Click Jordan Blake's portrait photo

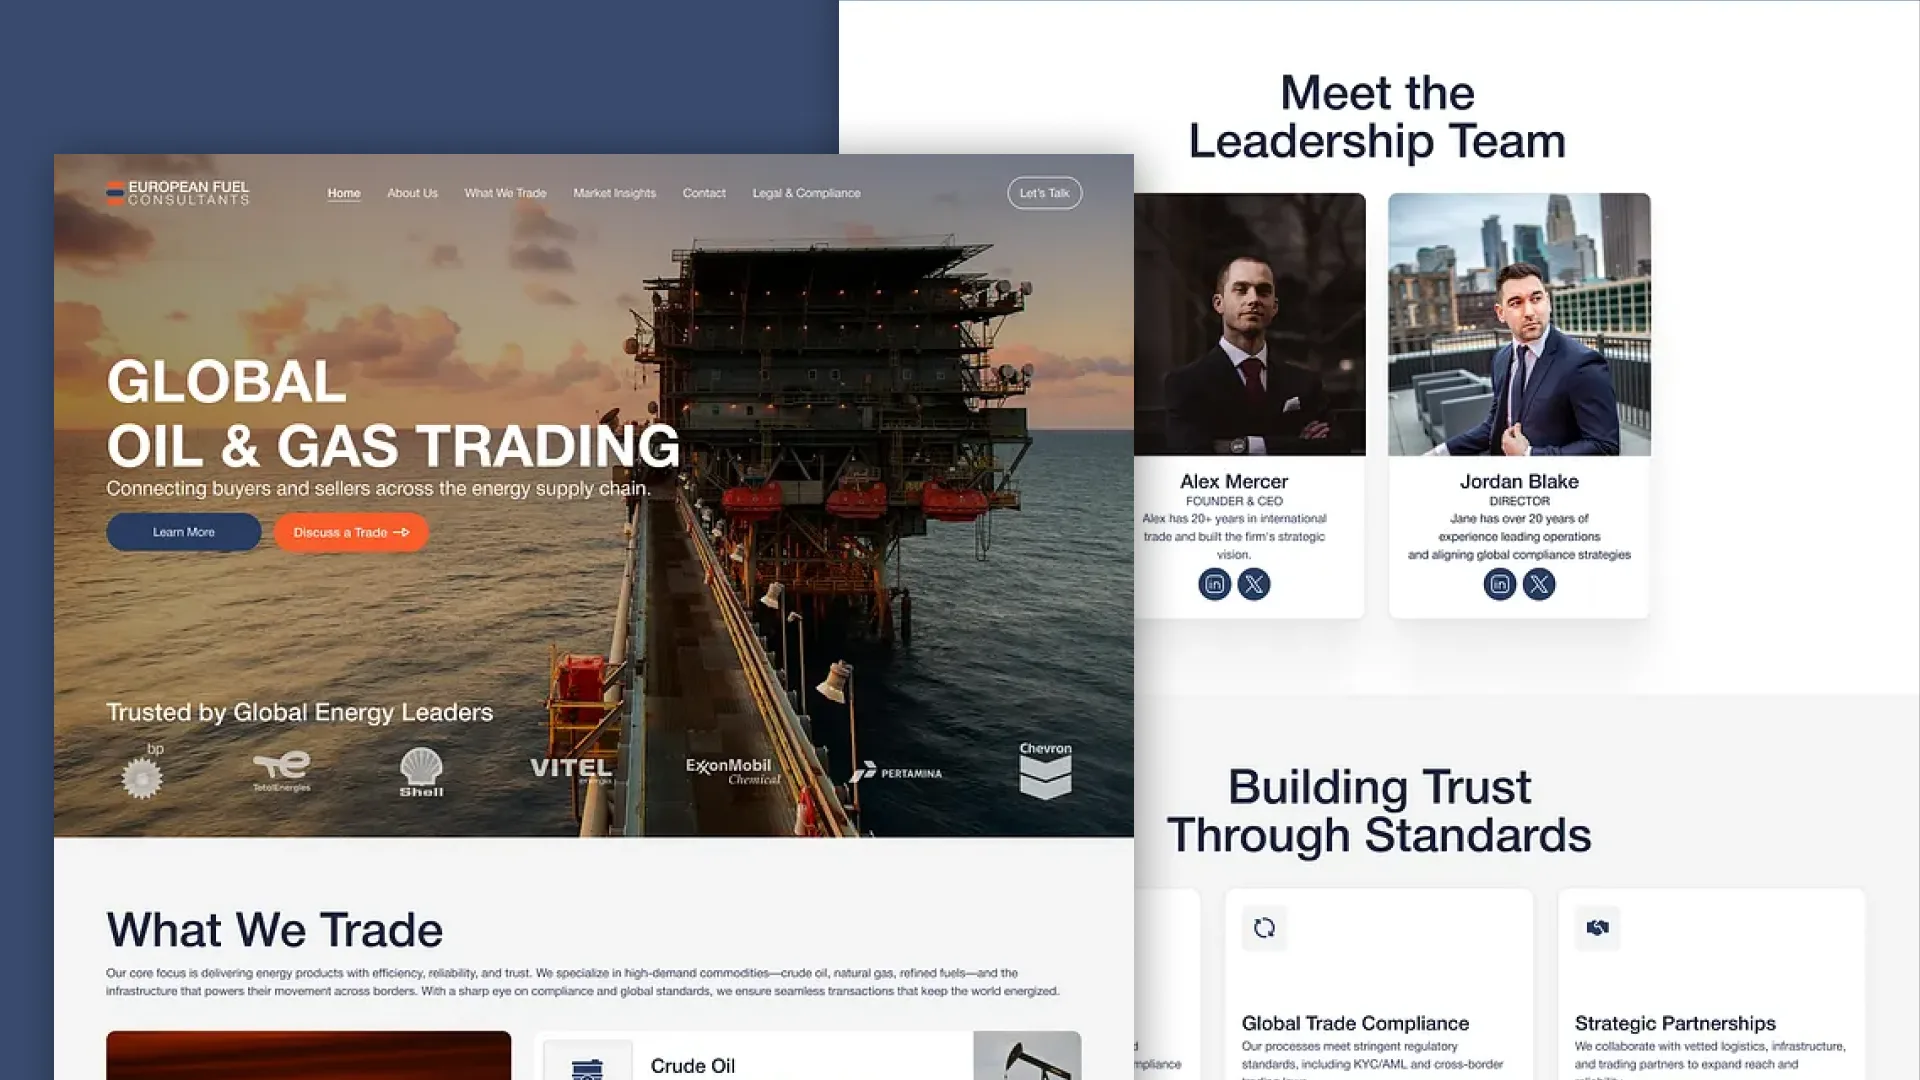pos(1519,325)
